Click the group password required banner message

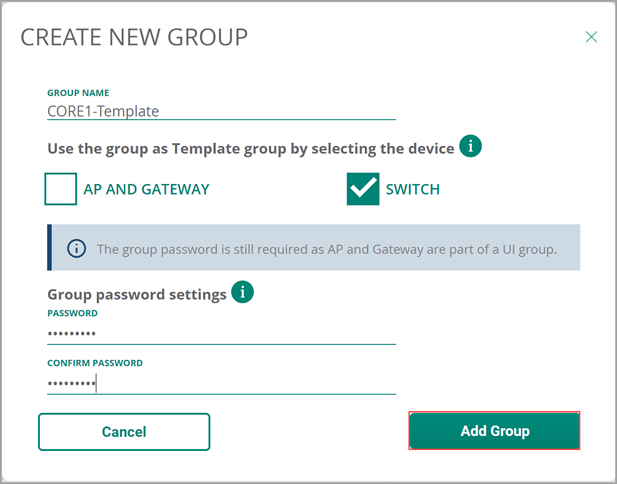tap(327, 249)
